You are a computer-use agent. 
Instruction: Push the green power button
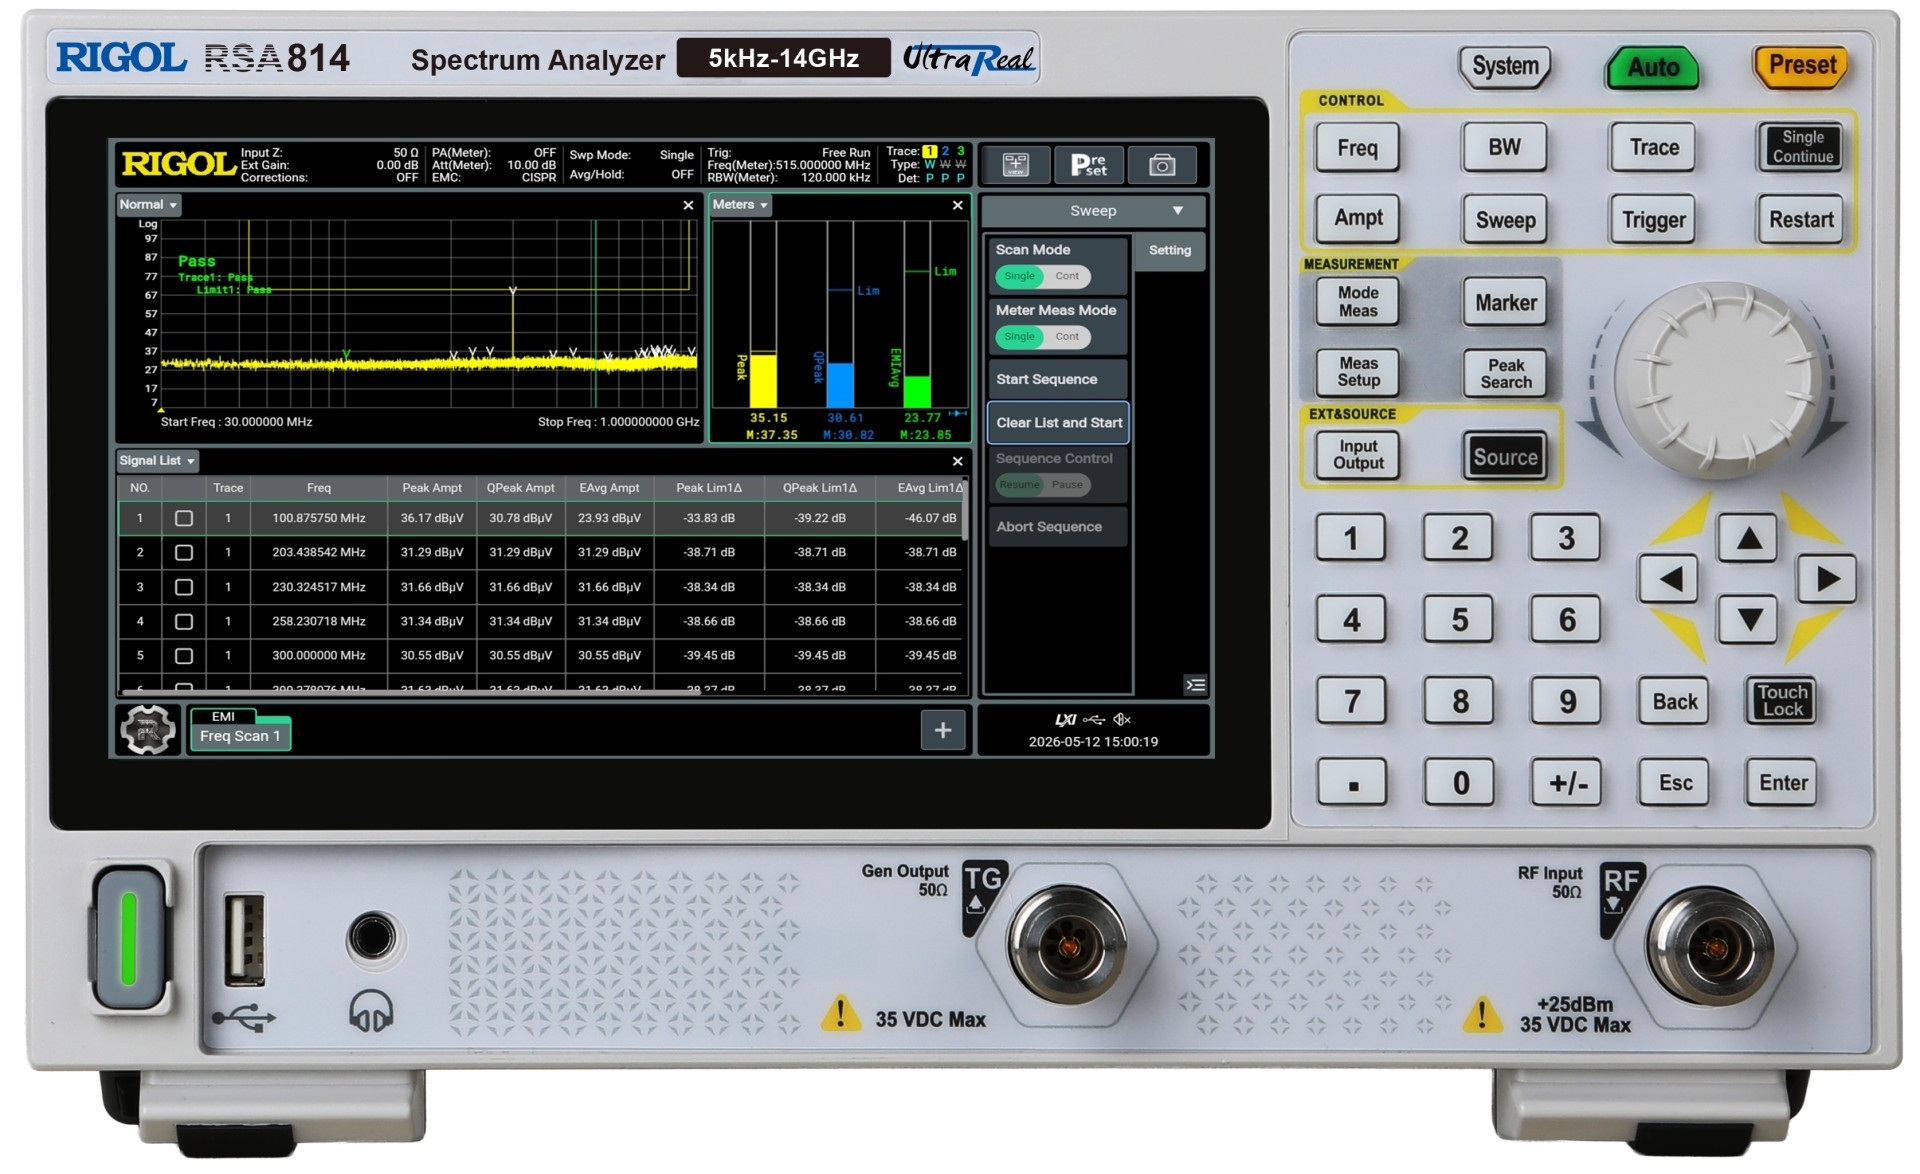(x=129, y=938)
